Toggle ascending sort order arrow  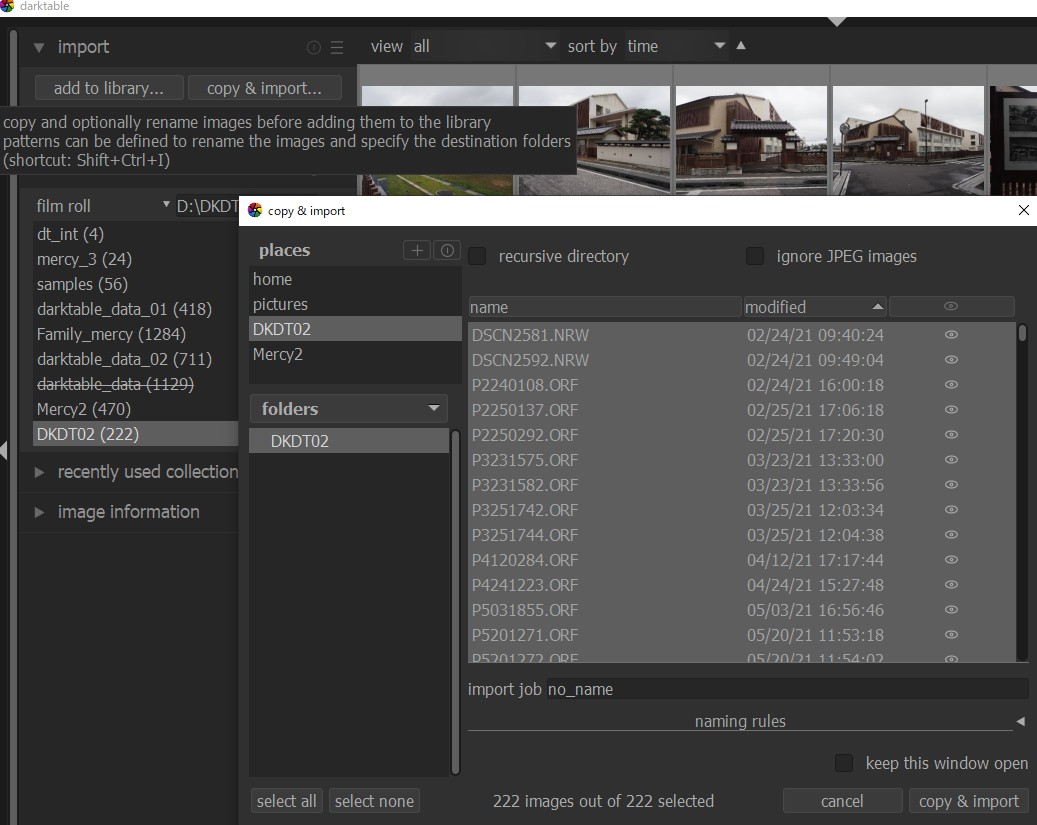click(741, 46)
